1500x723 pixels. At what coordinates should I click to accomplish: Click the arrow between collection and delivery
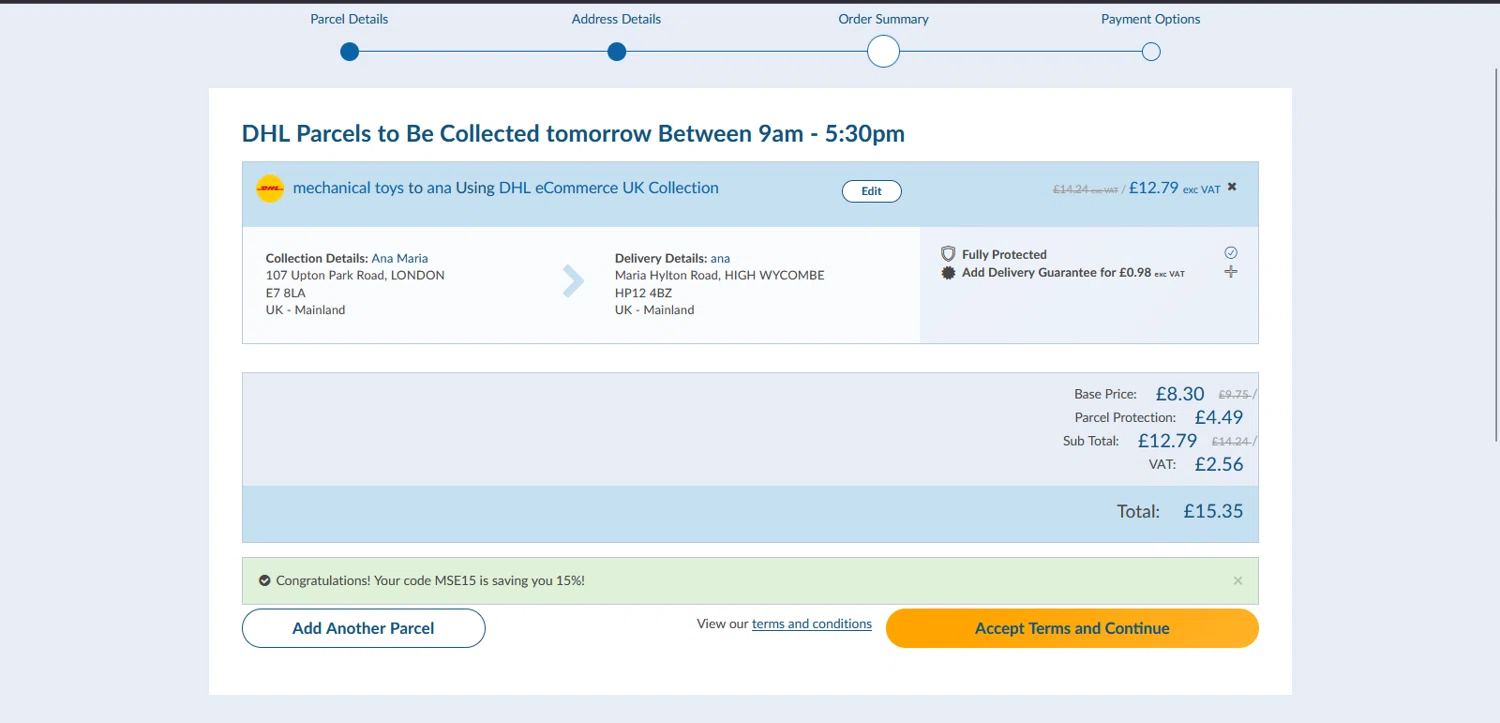coord(573,282)
